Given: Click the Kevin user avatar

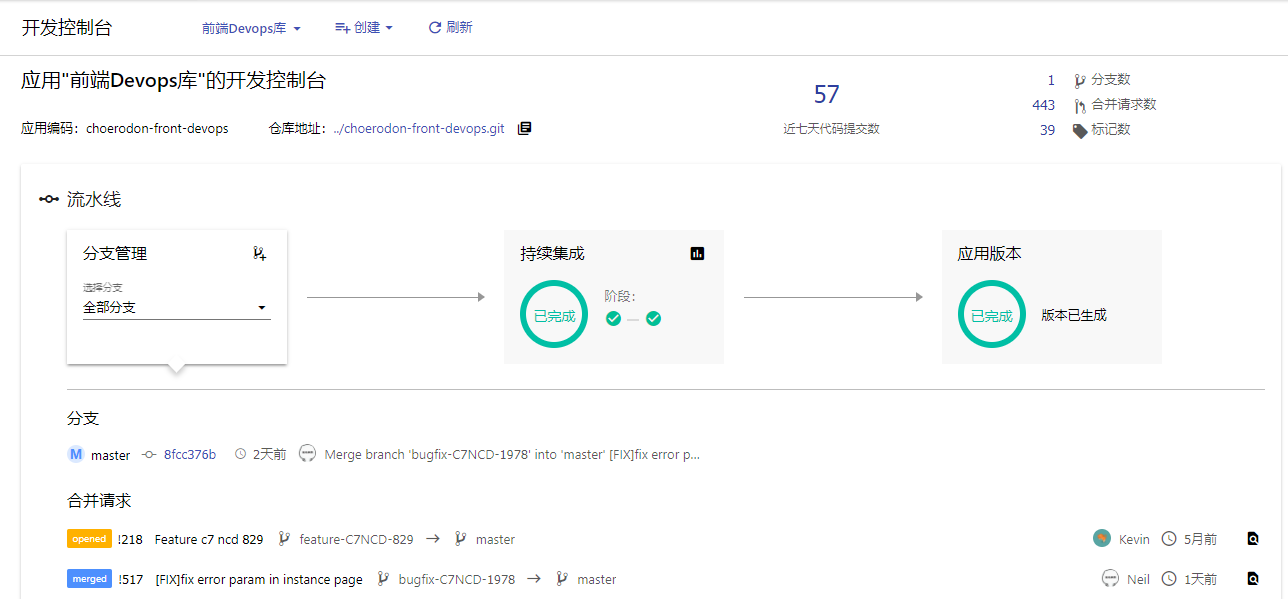Looking at the screenshot, I should pos(1102,538).
